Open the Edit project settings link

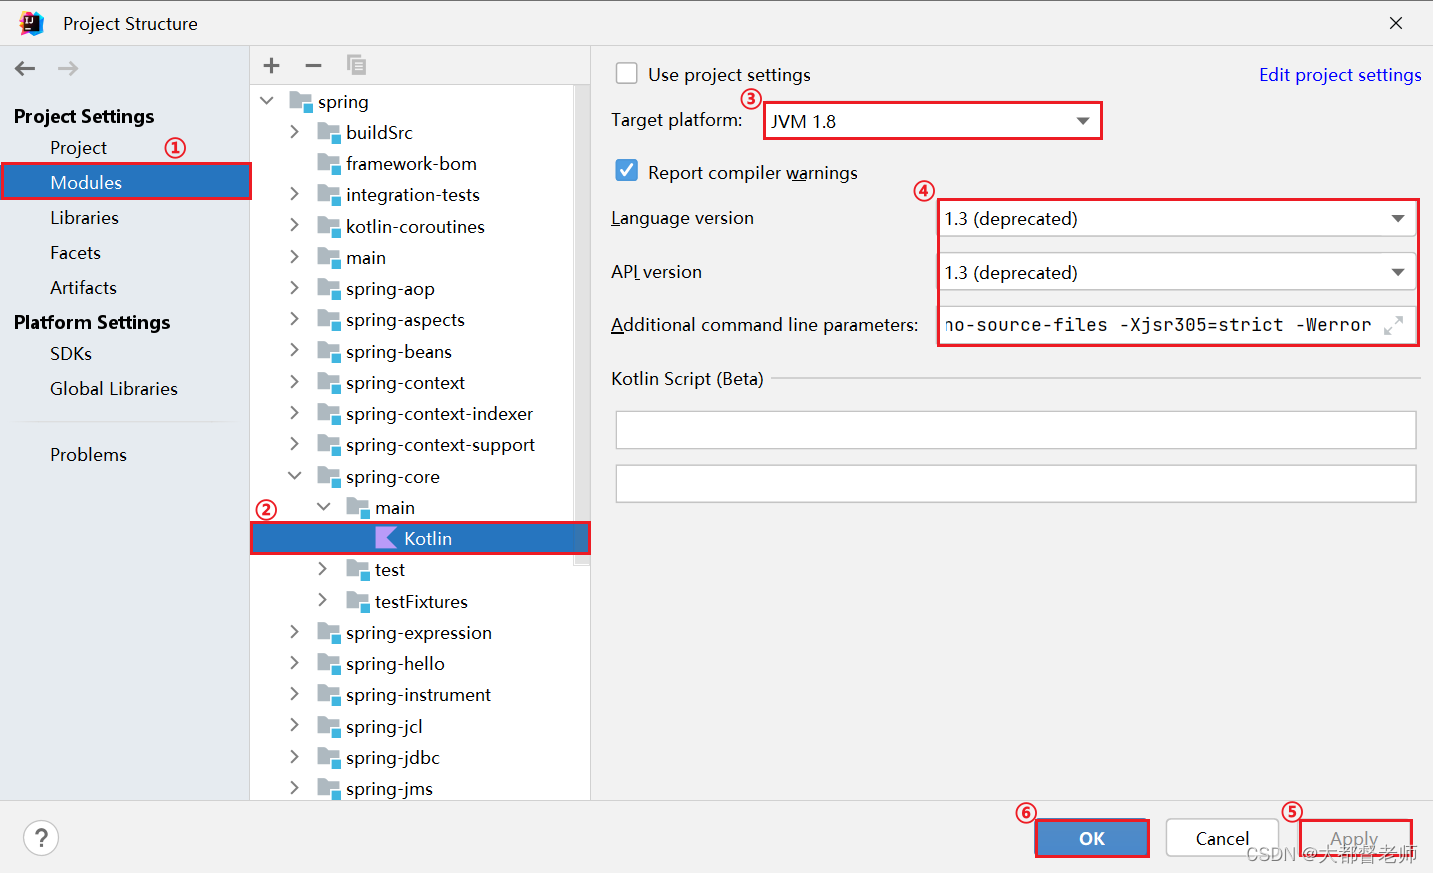tap(1340, 75)
